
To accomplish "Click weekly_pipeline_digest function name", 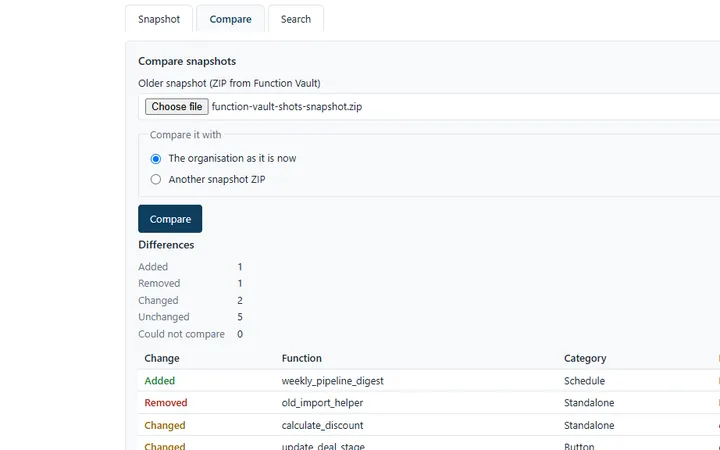I will (x=332, y=381).
